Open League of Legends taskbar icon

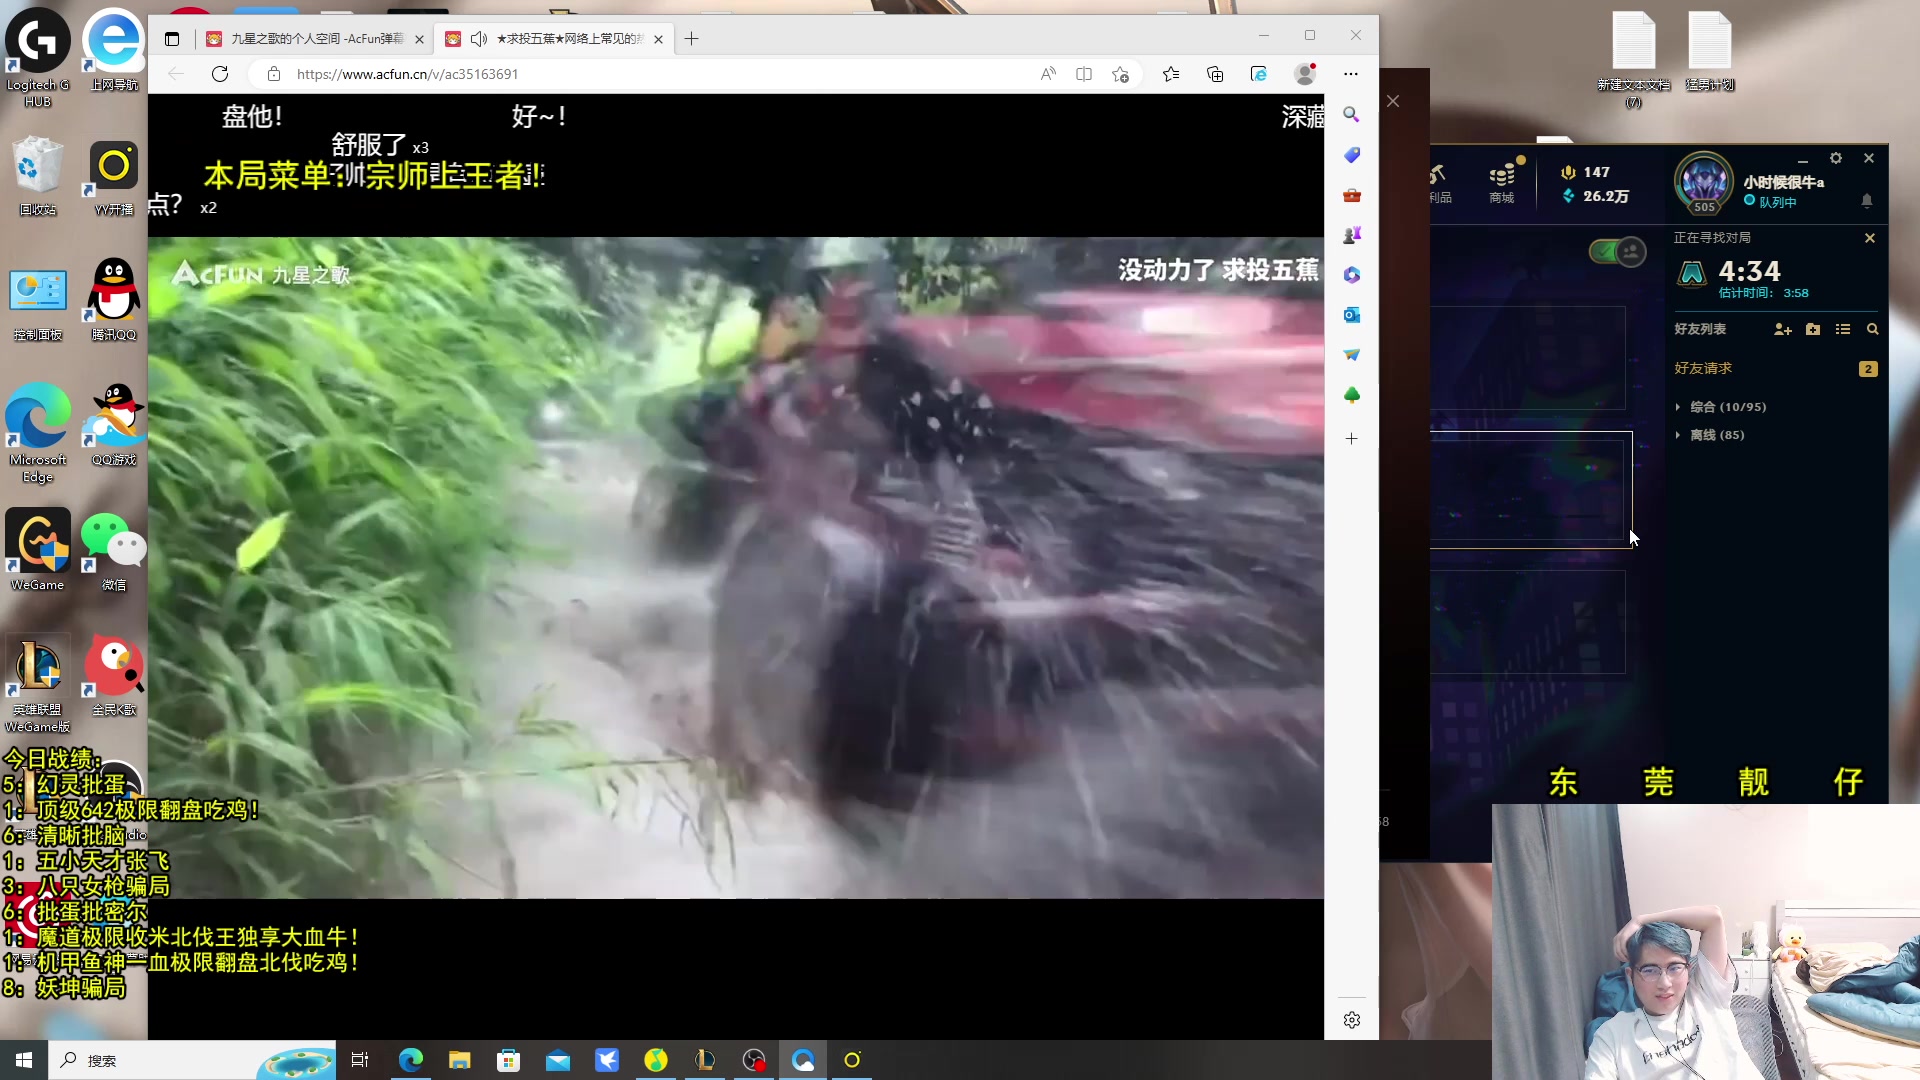pos(705,1060)
